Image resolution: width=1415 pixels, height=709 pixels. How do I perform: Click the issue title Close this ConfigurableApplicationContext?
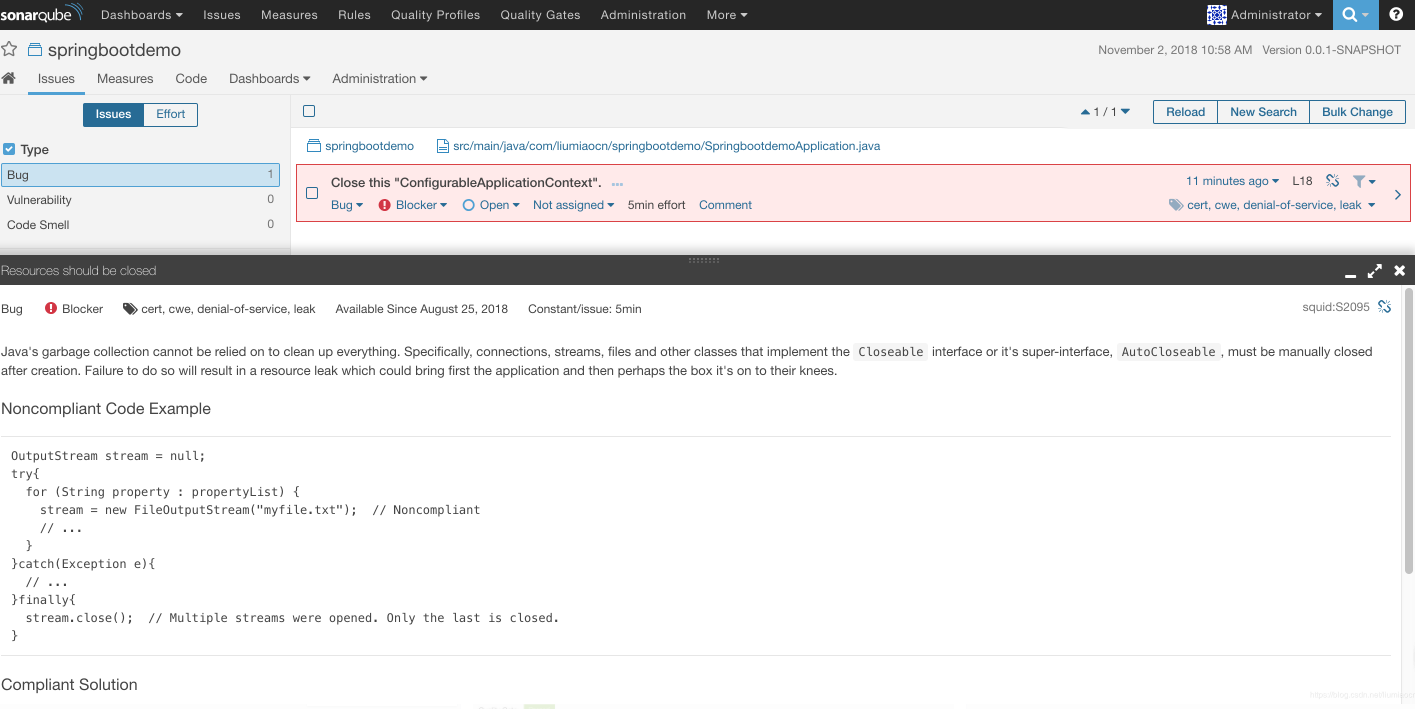point(466,183)
